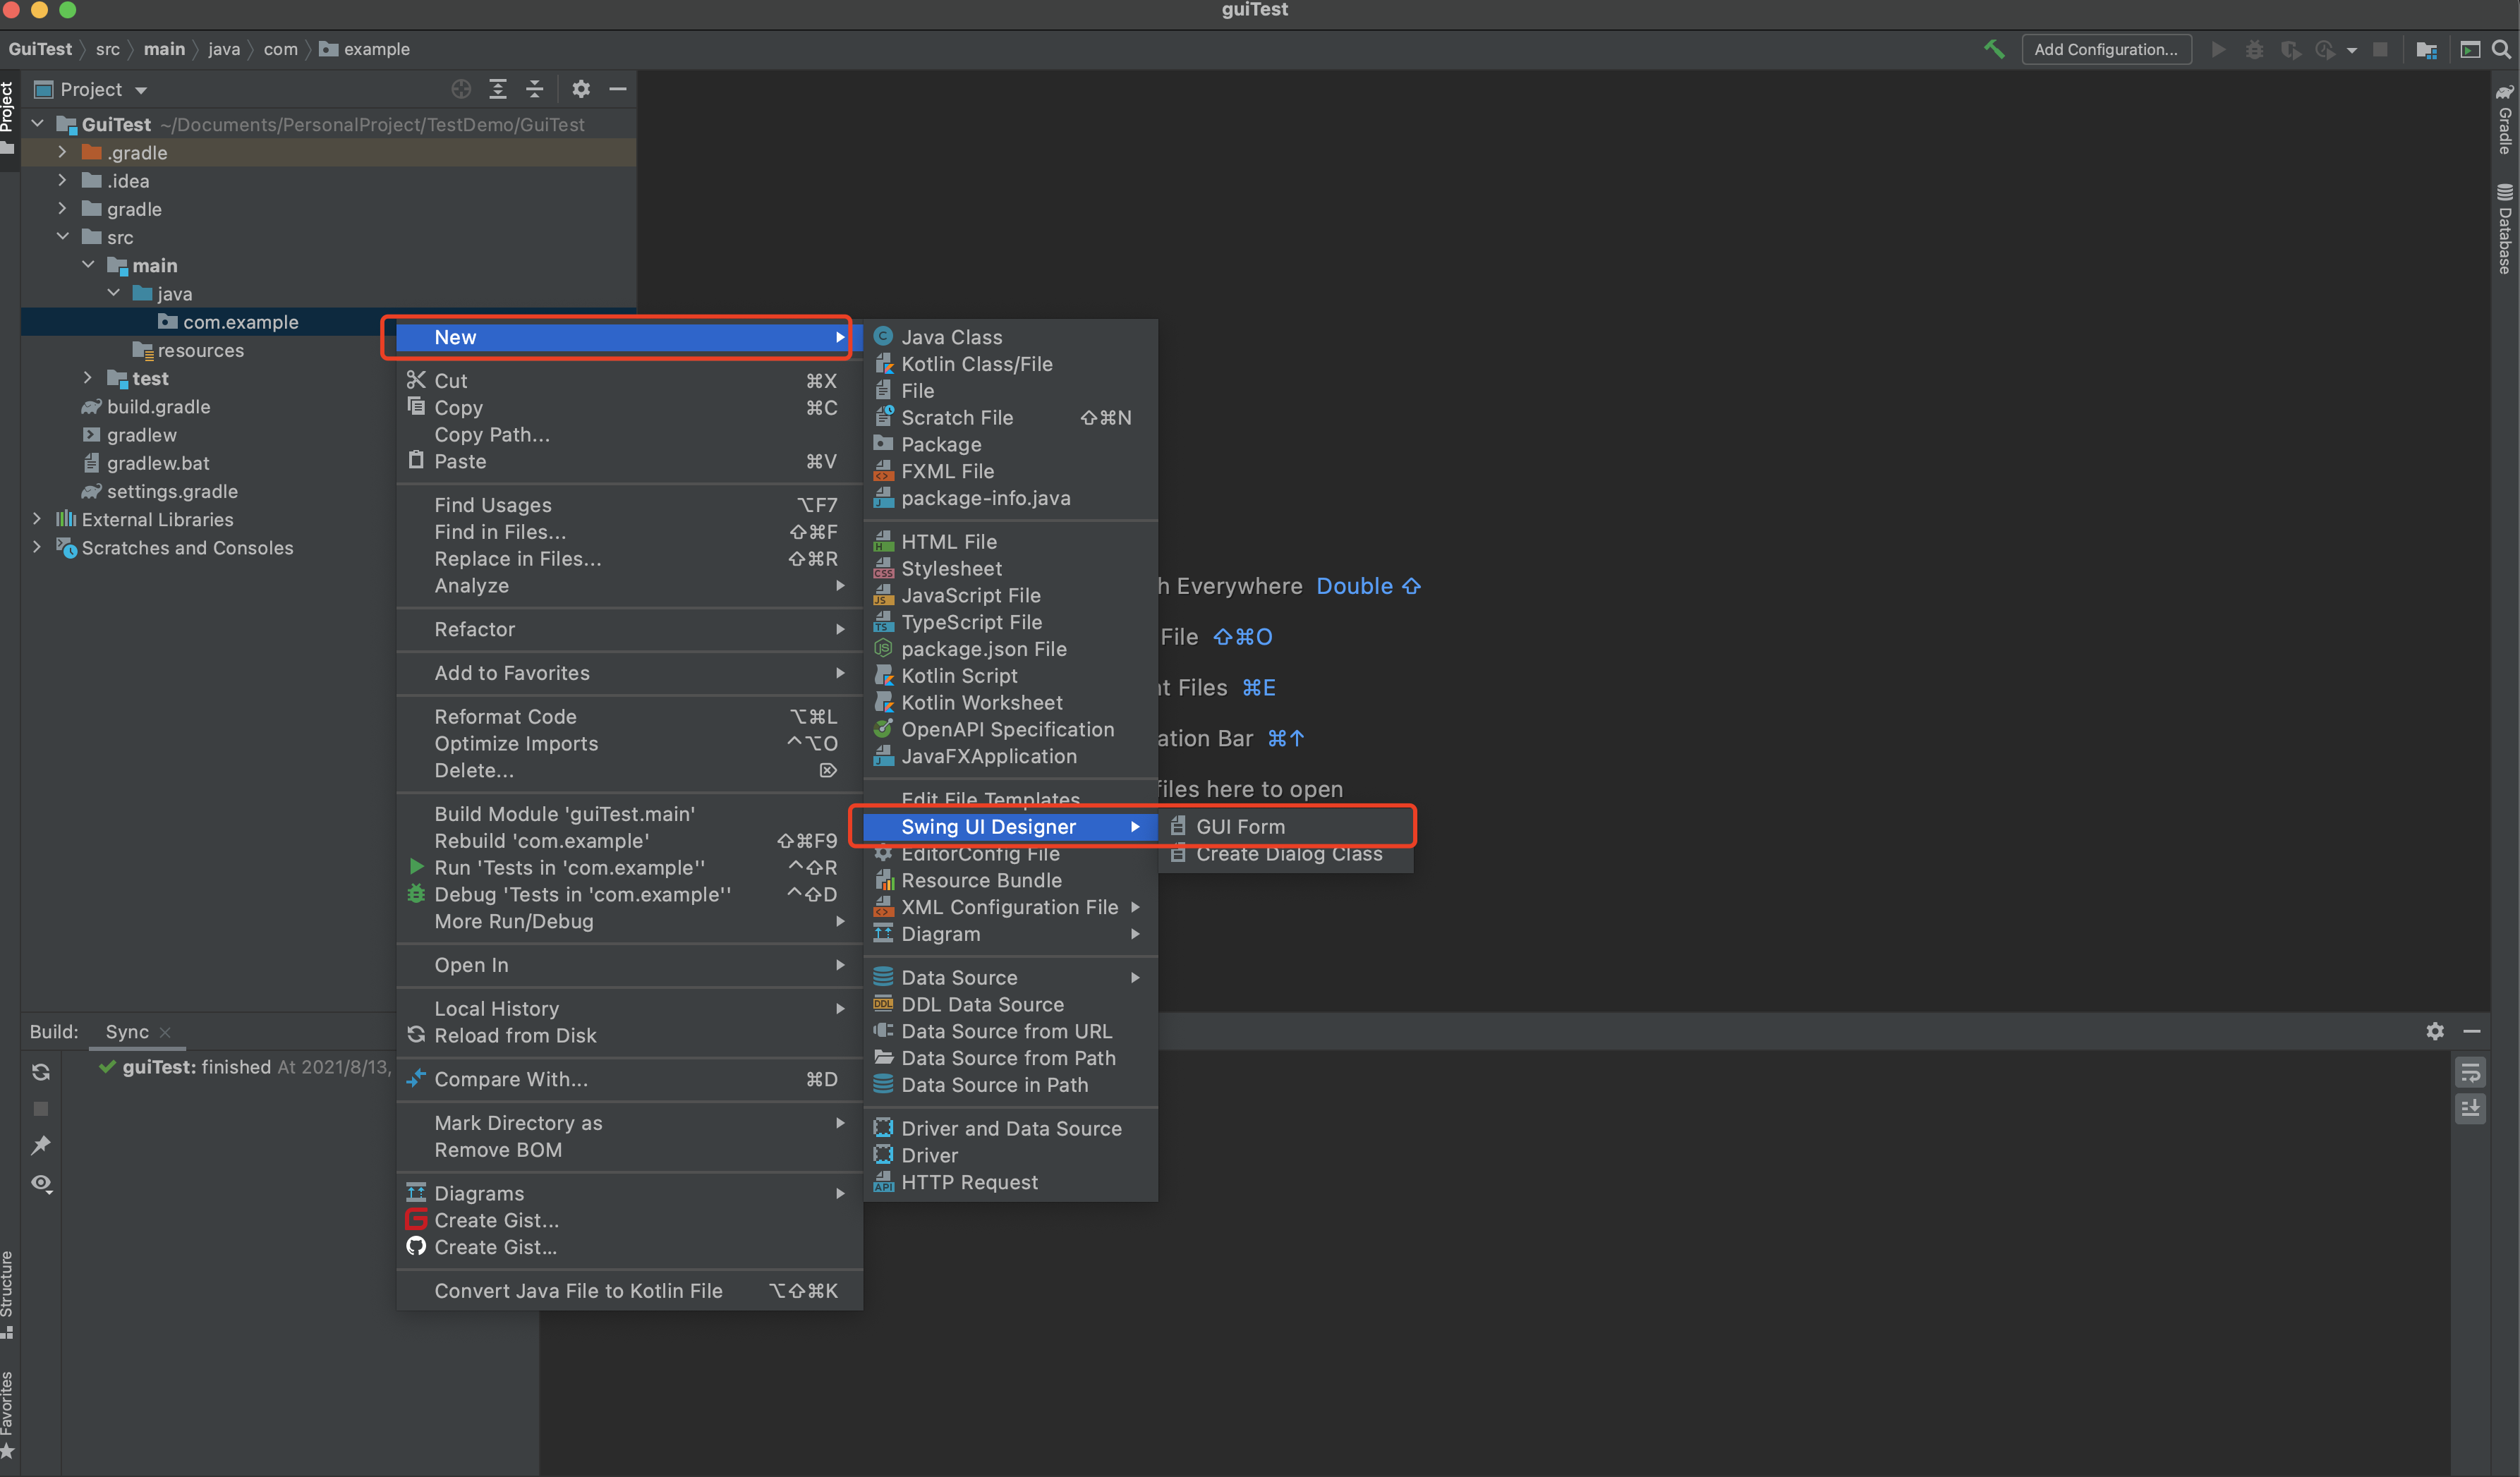This screenshot has height=1477, width=2520.
Task: Hide the Build tool window
Action: click(x=2472, y=1031)
